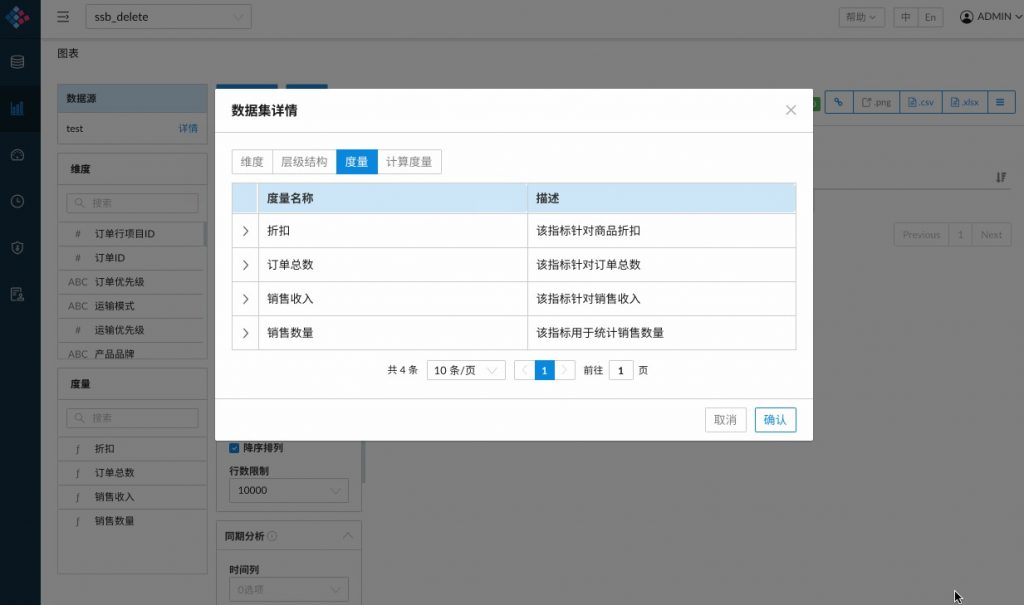Export the chart as .xlsx
Screen dimensions: 1024x605
coord(965,102)
